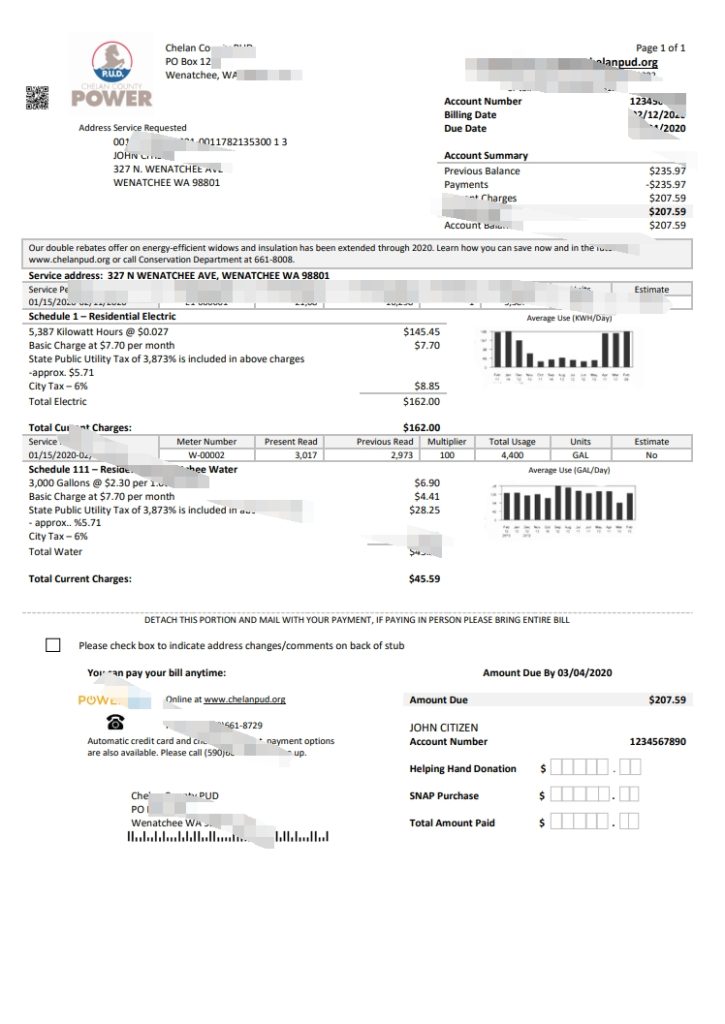Select the name 'JOHN CITIZEN'

(x=443, y=728)
